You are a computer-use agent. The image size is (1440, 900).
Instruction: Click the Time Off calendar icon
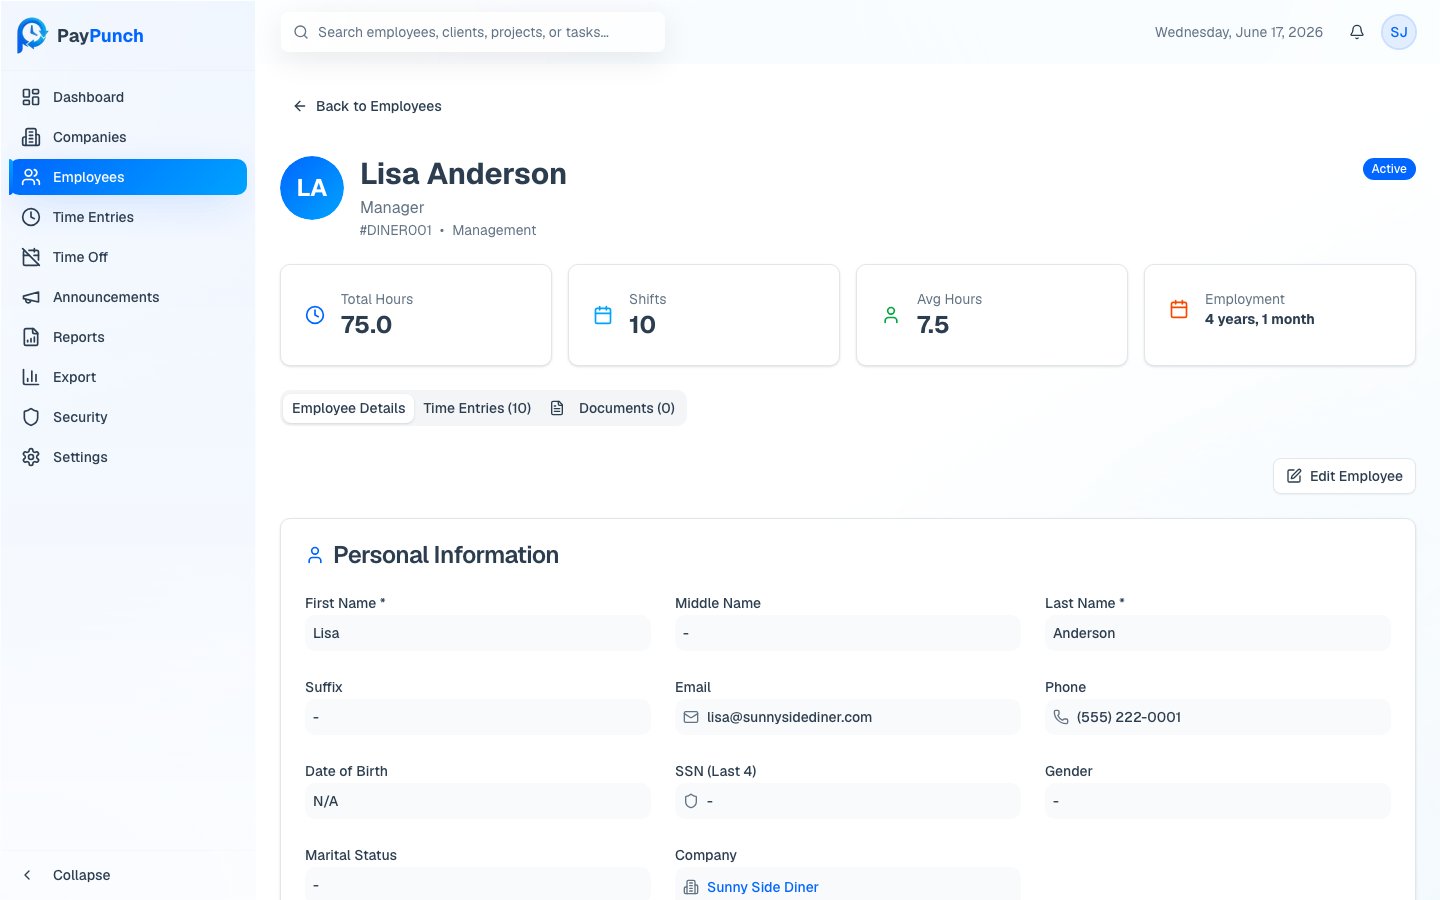[31, 257]
